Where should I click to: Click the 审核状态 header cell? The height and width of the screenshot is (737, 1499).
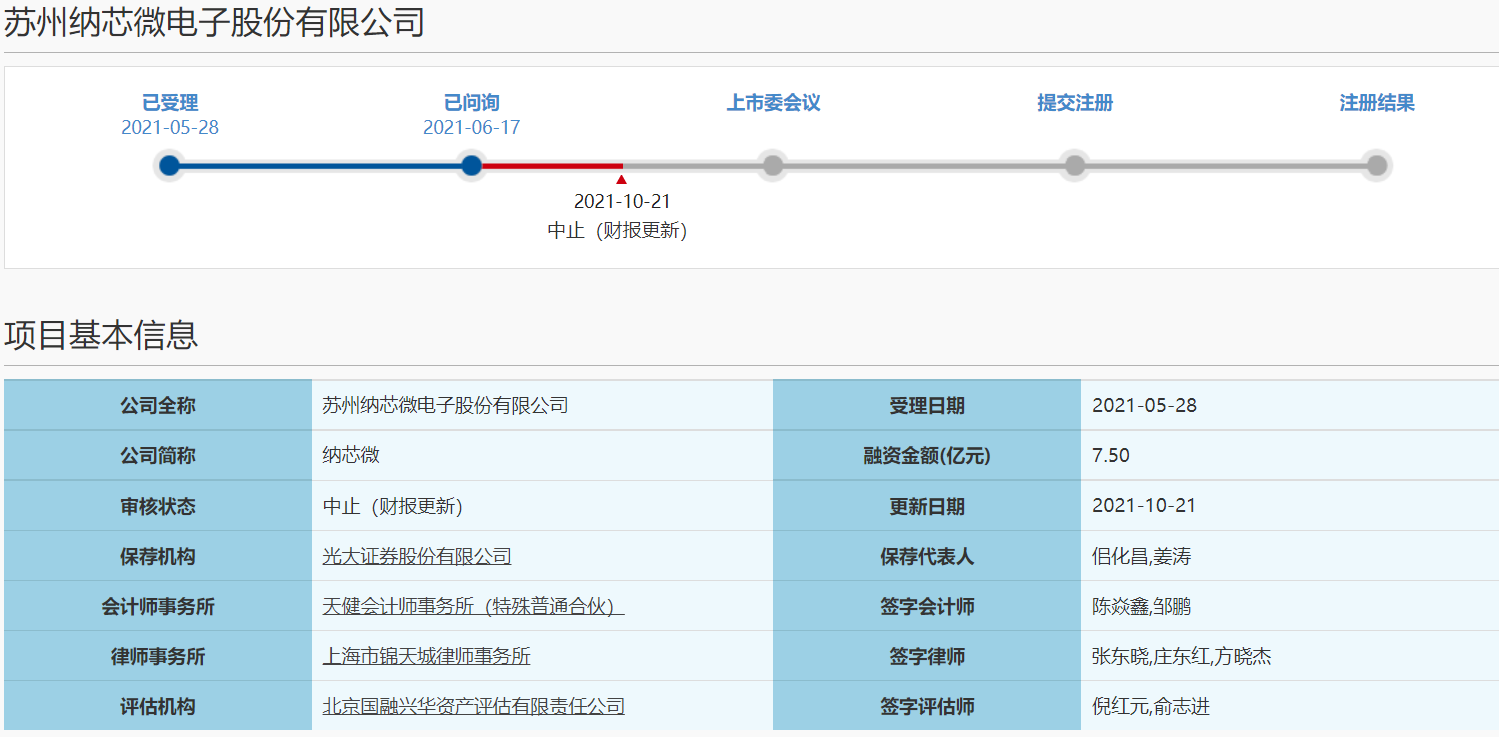tap(158, 506)
